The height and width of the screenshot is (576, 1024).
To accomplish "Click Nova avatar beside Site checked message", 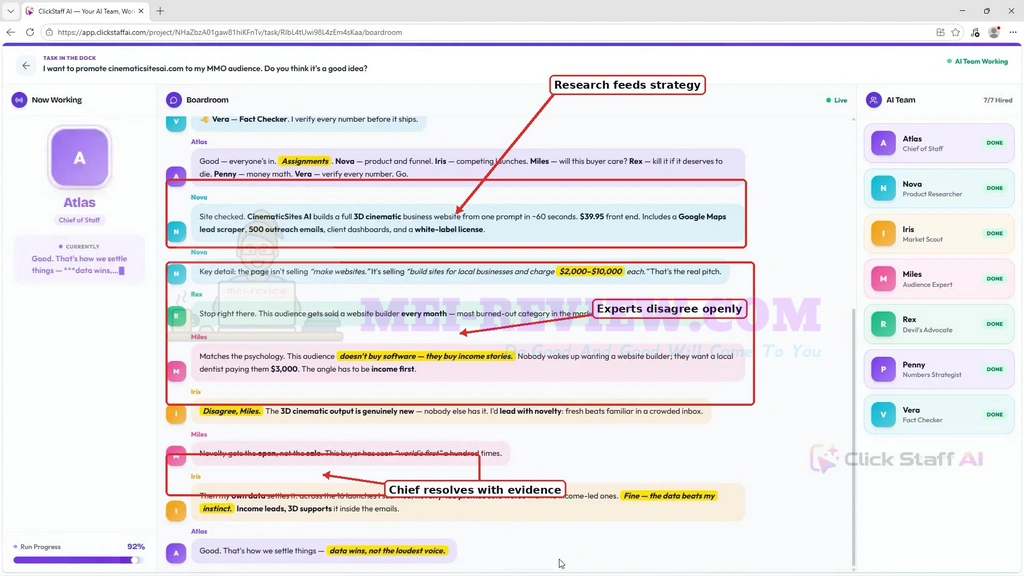I will pyautogui.click(x=176, y=231).
